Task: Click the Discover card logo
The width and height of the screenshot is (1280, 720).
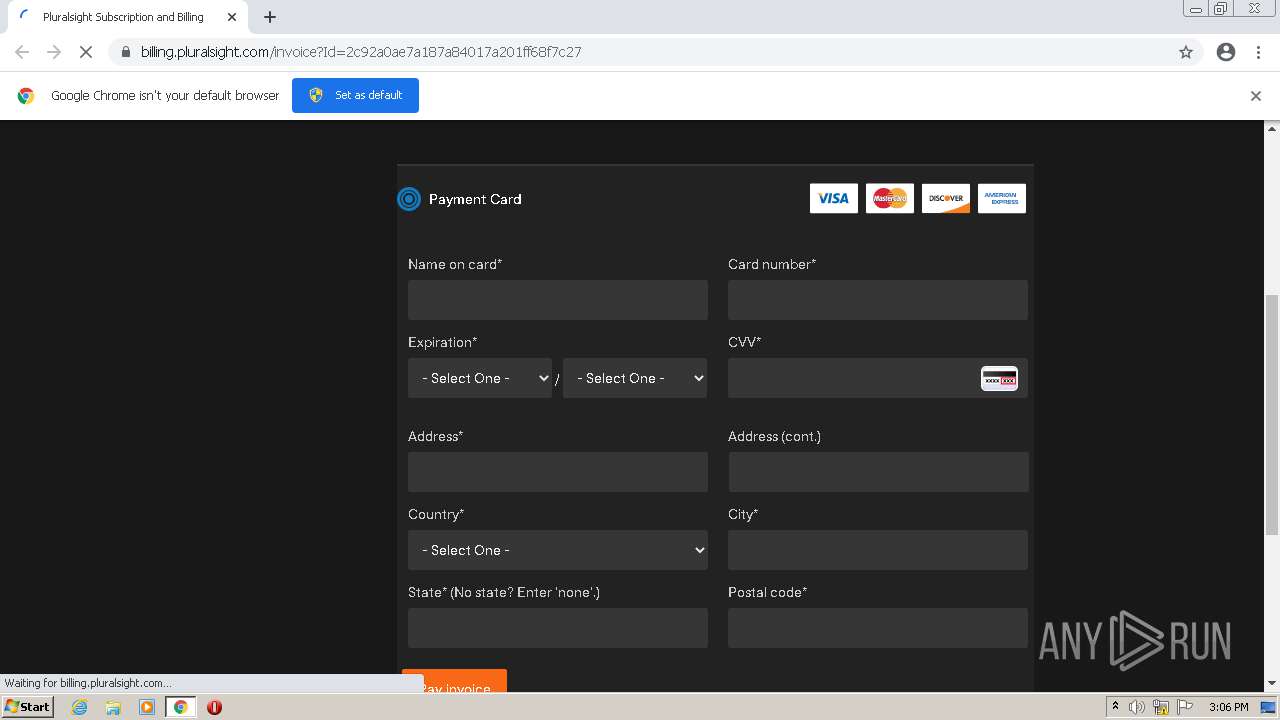Action: tap(946, 198)
